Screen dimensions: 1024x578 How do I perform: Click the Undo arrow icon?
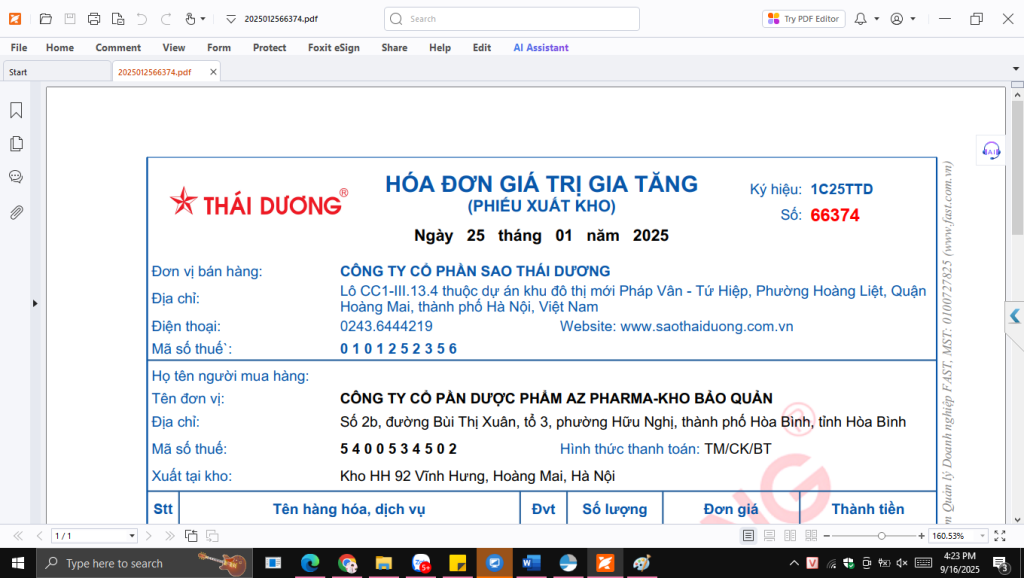coord(142,19)
